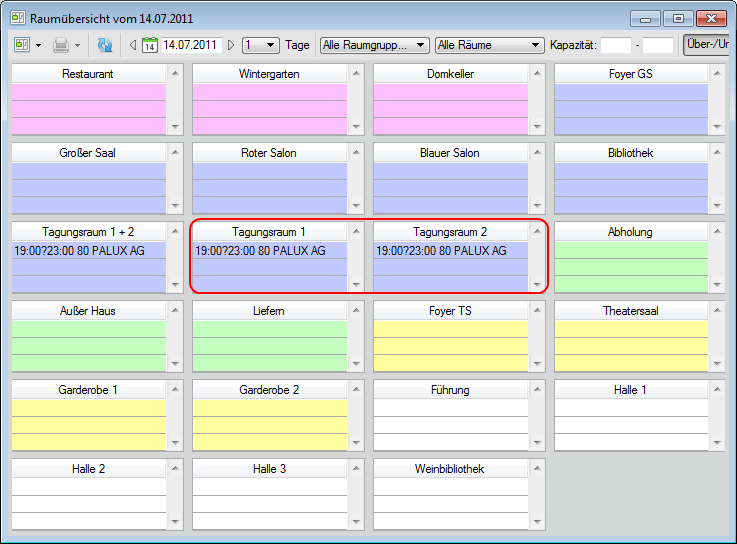
Task: Click the Tagungsraum 1 header button
Action: point(269,232)
